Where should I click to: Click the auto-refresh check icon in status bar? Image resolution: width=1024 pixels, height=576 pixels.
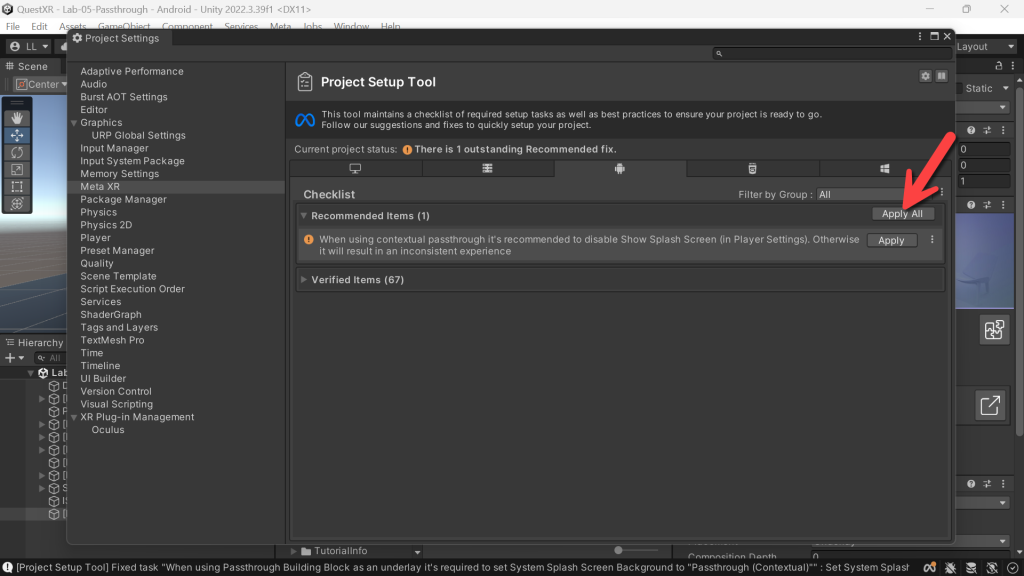[1012, 568]
